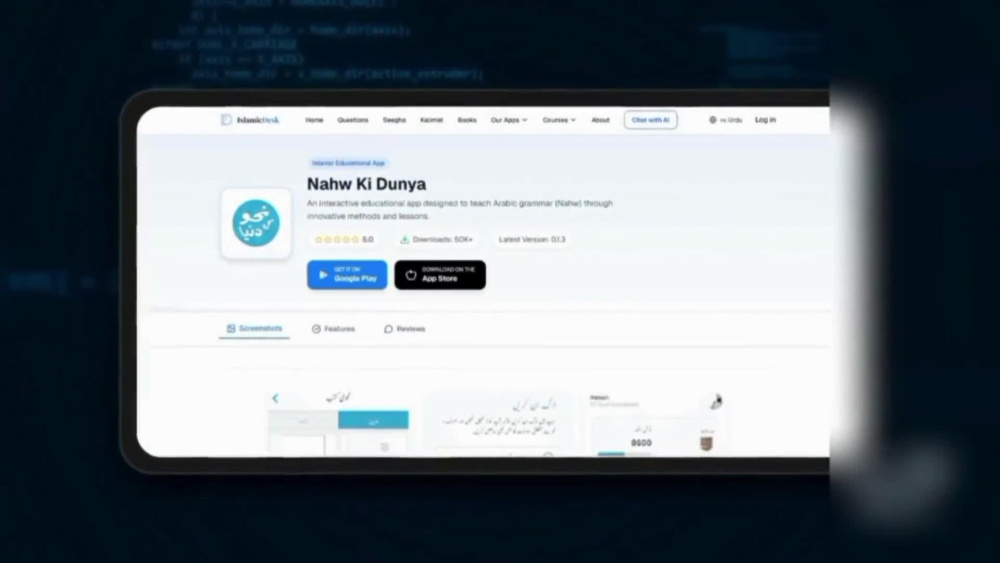
Task: Click the Latest Version 0.1.3 text
Action: (532, 240)
